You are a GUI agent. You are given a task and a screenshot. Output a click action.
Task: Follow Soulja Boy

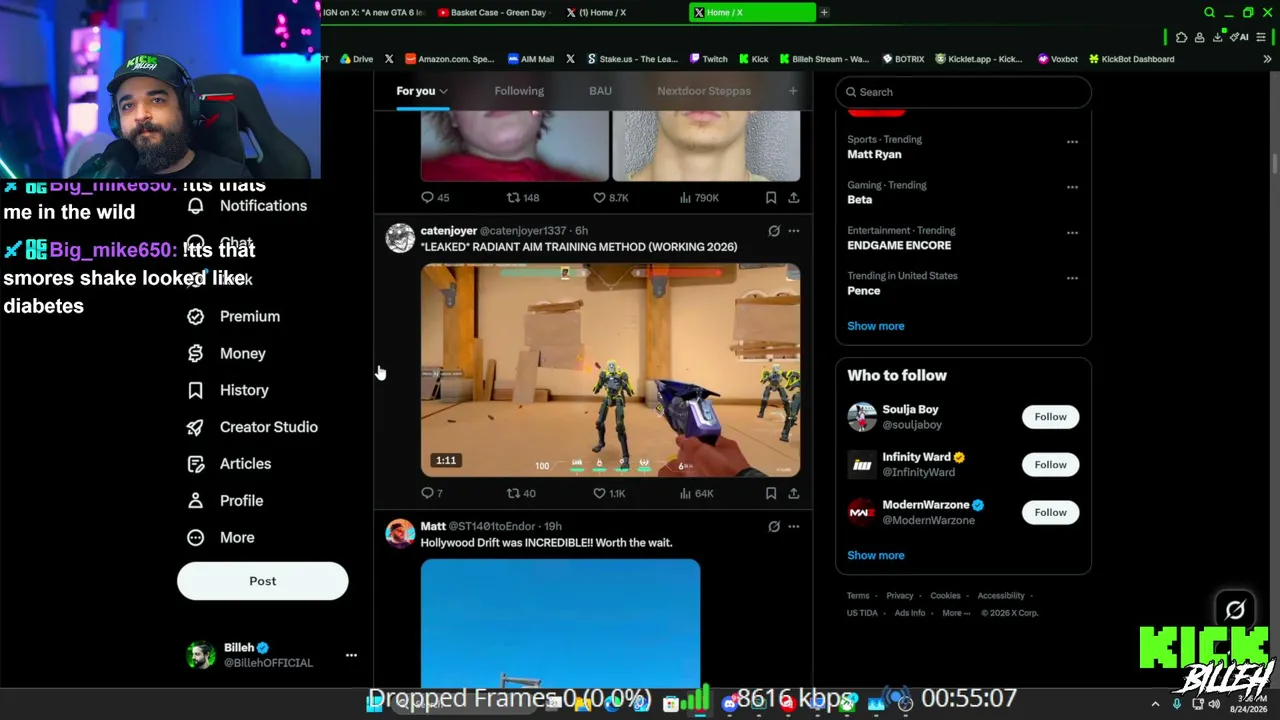tap(1050, 417)
